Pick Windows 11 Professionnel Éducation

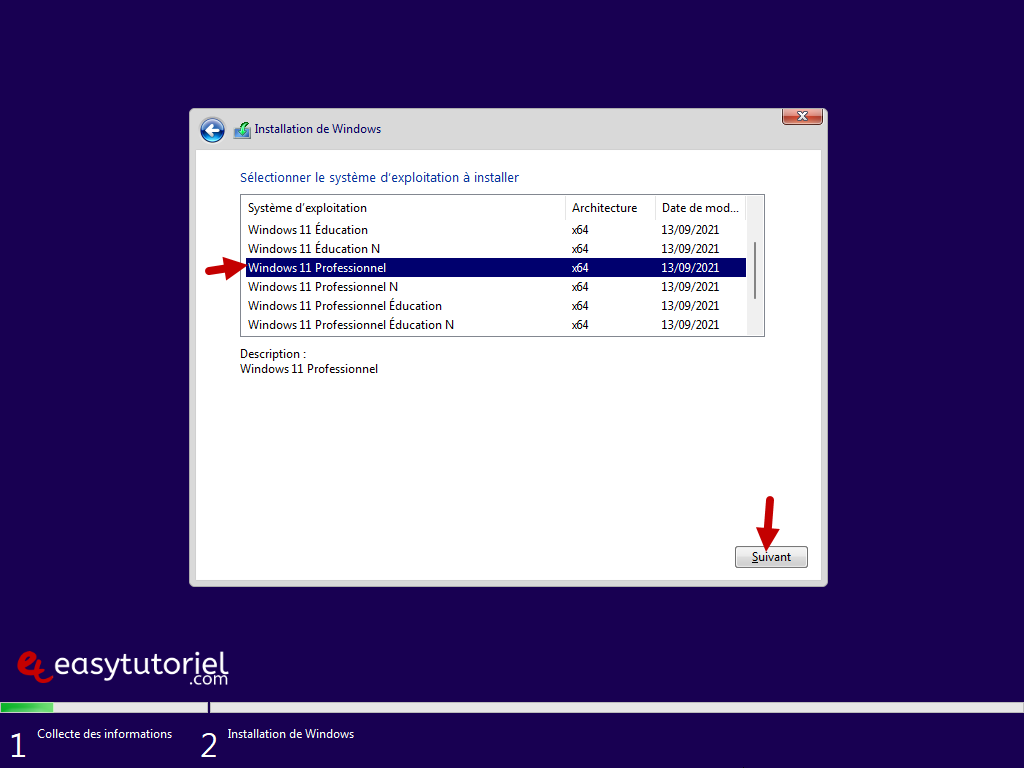345,306
